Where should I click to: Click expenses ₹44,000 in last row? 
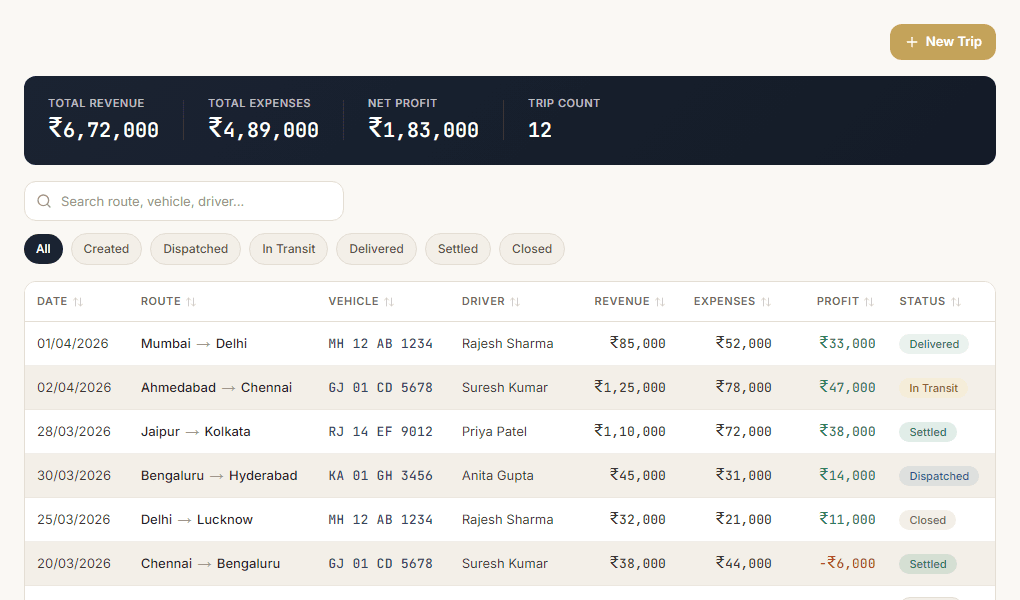744,563
